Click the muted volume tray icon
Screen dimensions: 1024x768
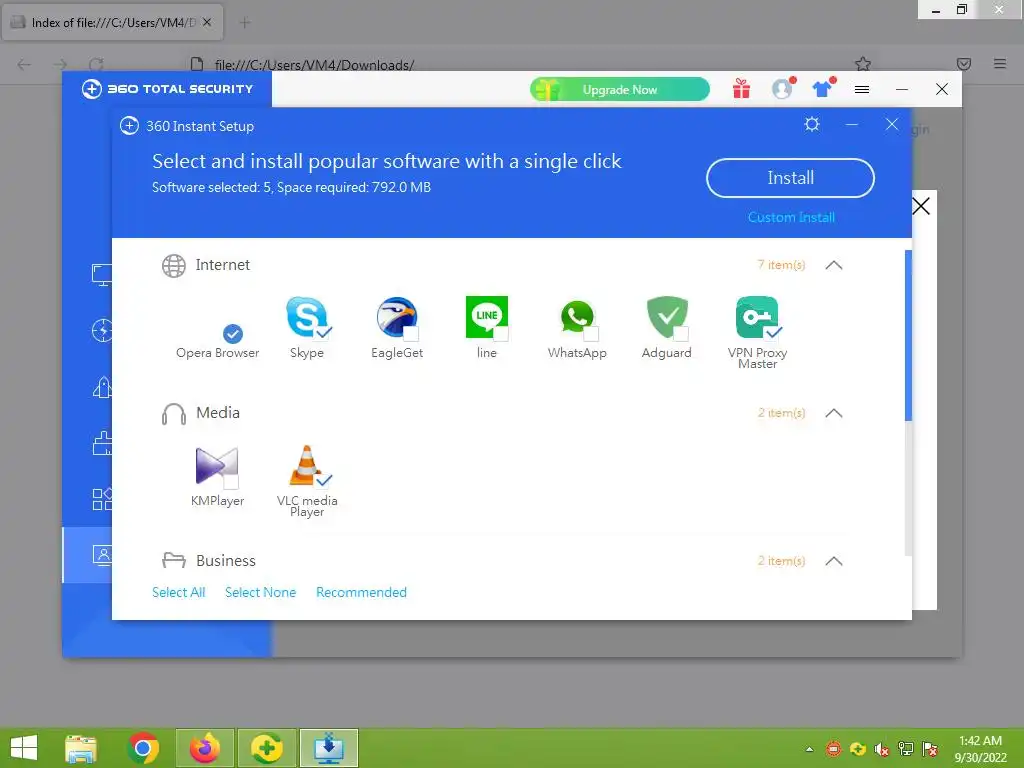coord(882,749)
